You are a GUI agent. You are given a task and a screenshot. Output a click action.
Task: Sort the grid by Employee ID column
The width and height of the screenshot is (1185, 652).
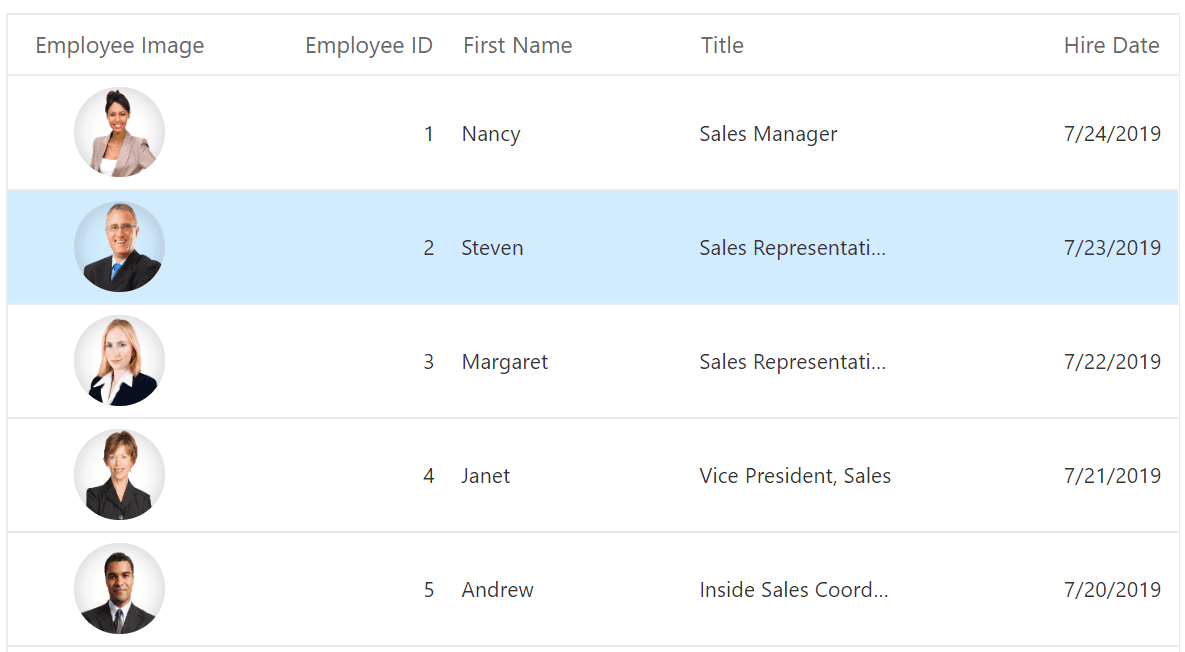pyautogui.click(x=369, y=45)
